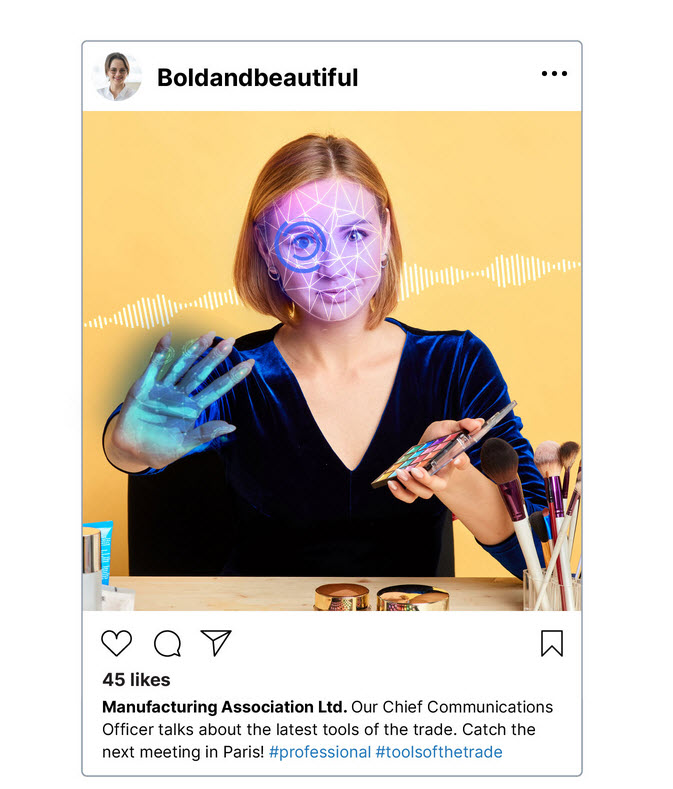Viewport: 673px width, 789px height.
Task: Open the Boldandbeautiful username
Action: coord(257,77)
